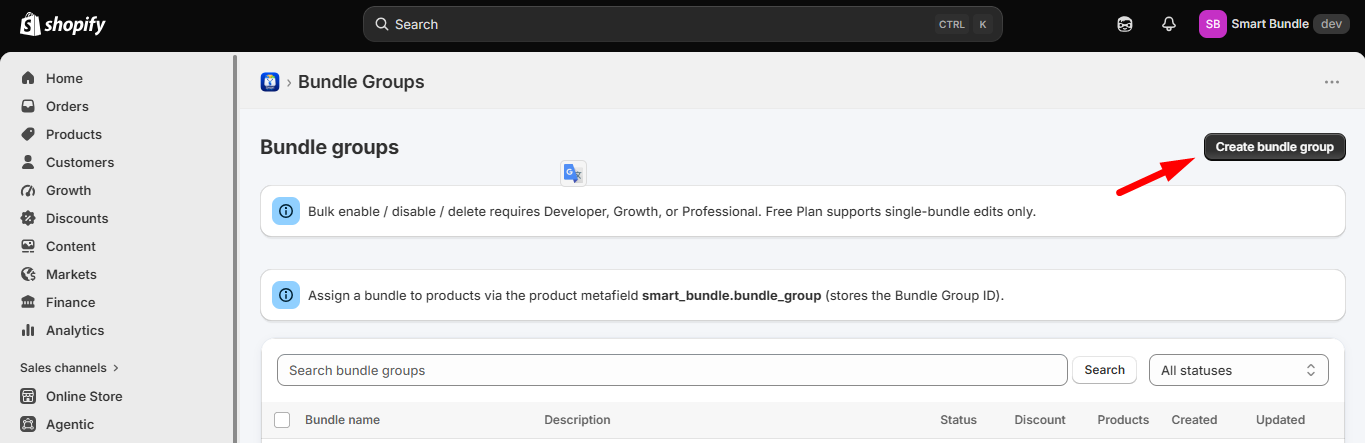This screenshot has width=1365, height=443.
Task: Click the Products tag icon
Action: pyautogui.click(x=28, y=134)
